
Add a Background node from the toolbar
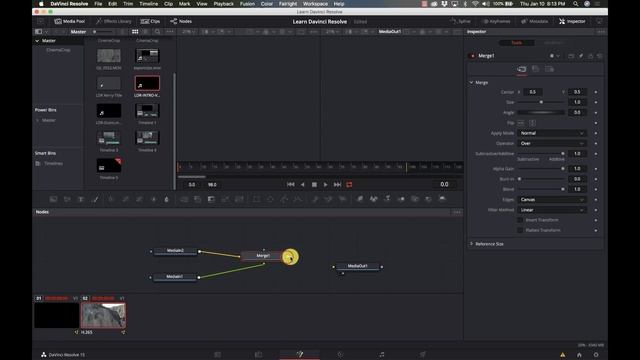click(53, 199)
